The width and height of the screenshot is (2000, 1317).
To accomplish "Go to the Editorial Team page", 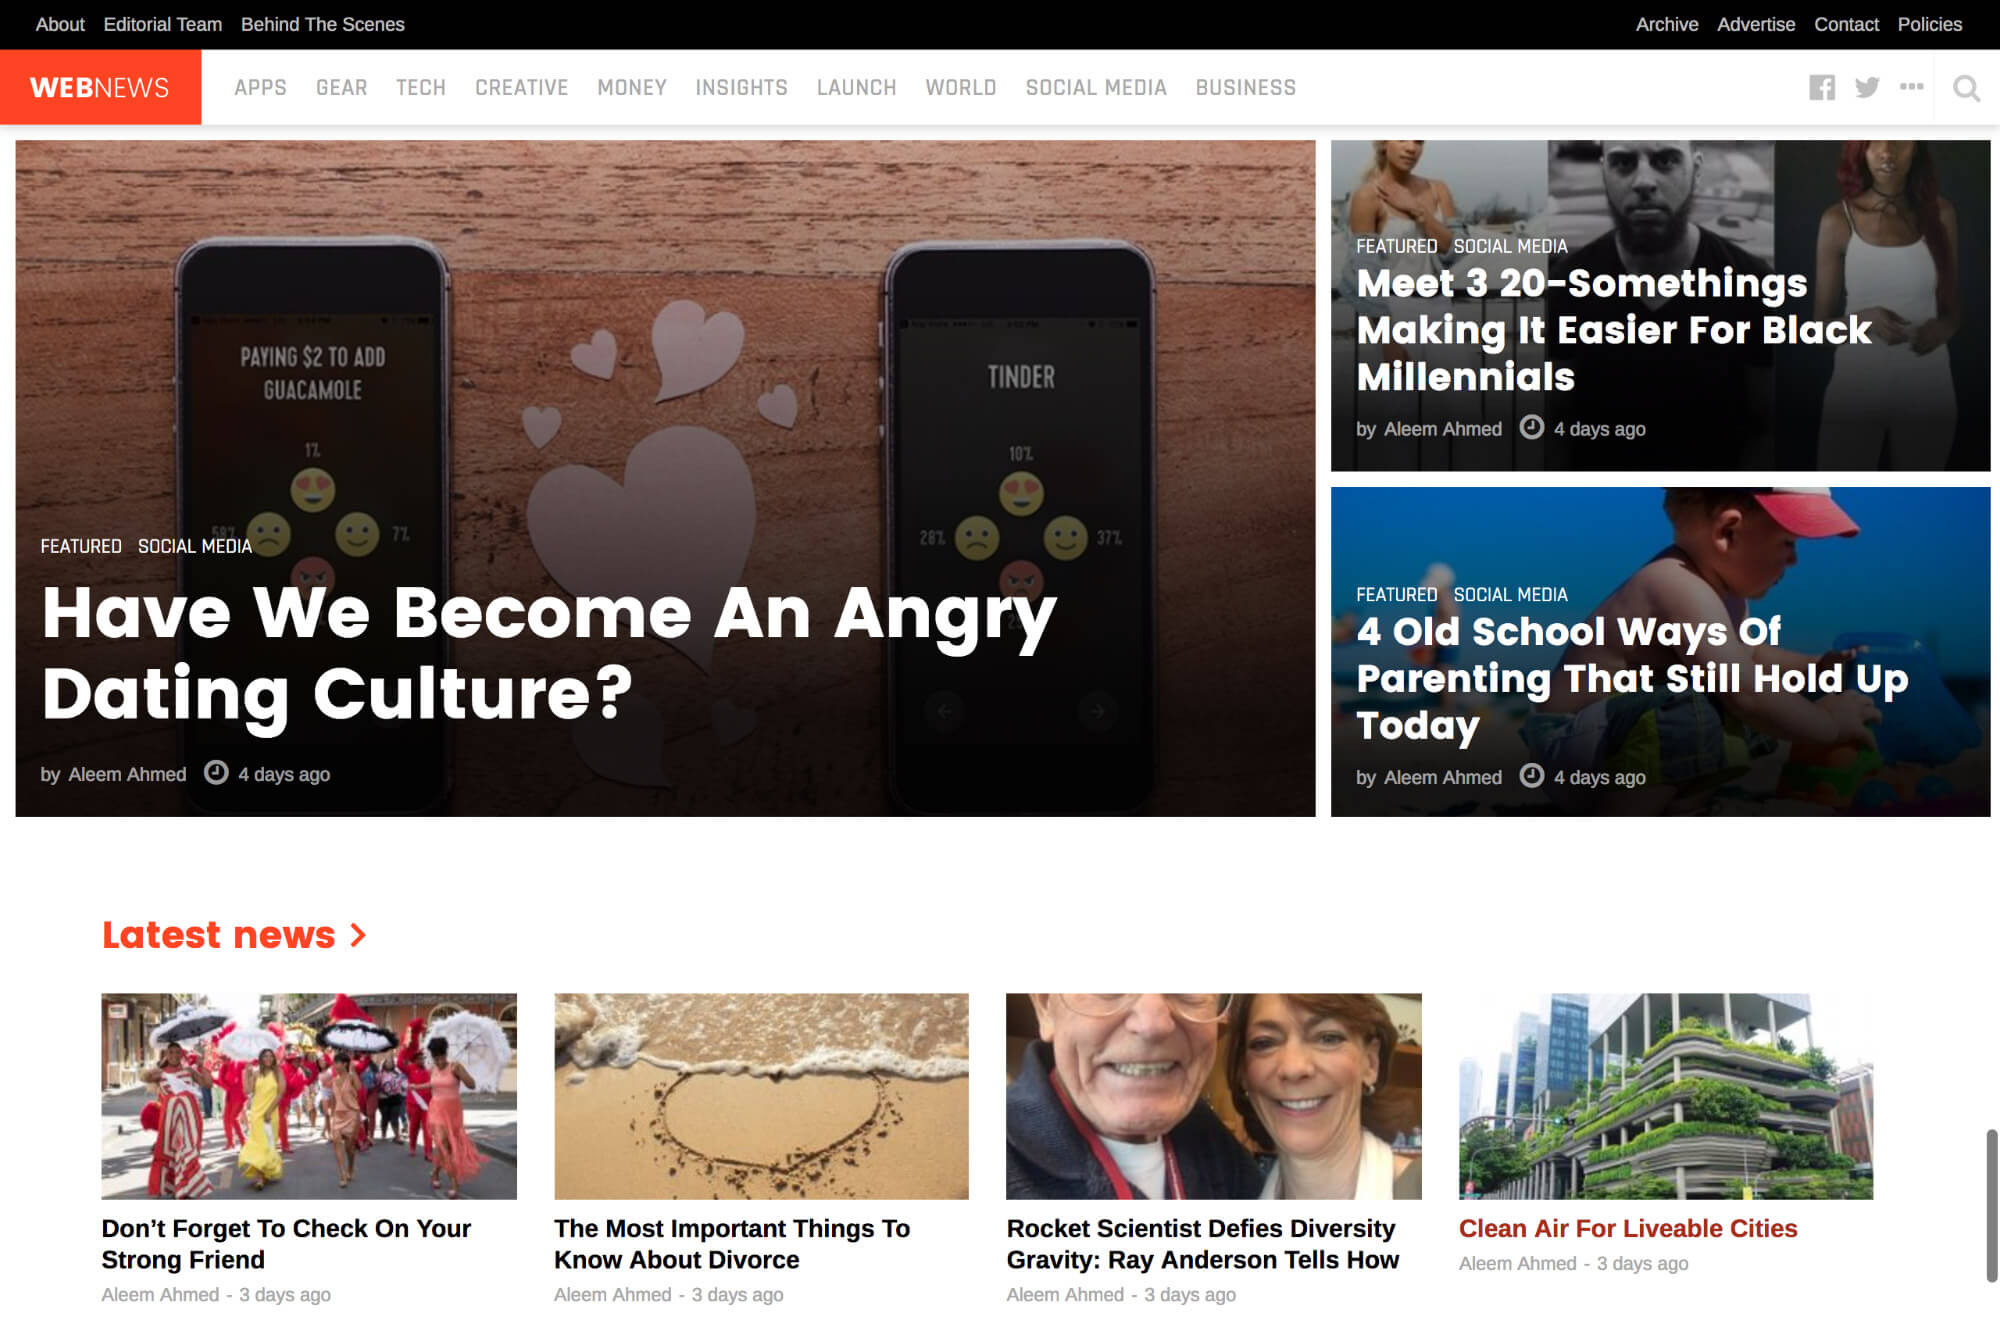I will [163, 24].
